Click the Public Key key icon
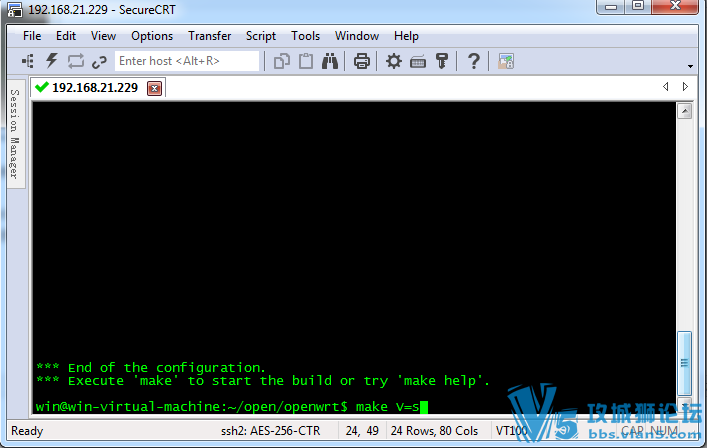The height and width of the screenshot is (448, 707). pos(442,61)
